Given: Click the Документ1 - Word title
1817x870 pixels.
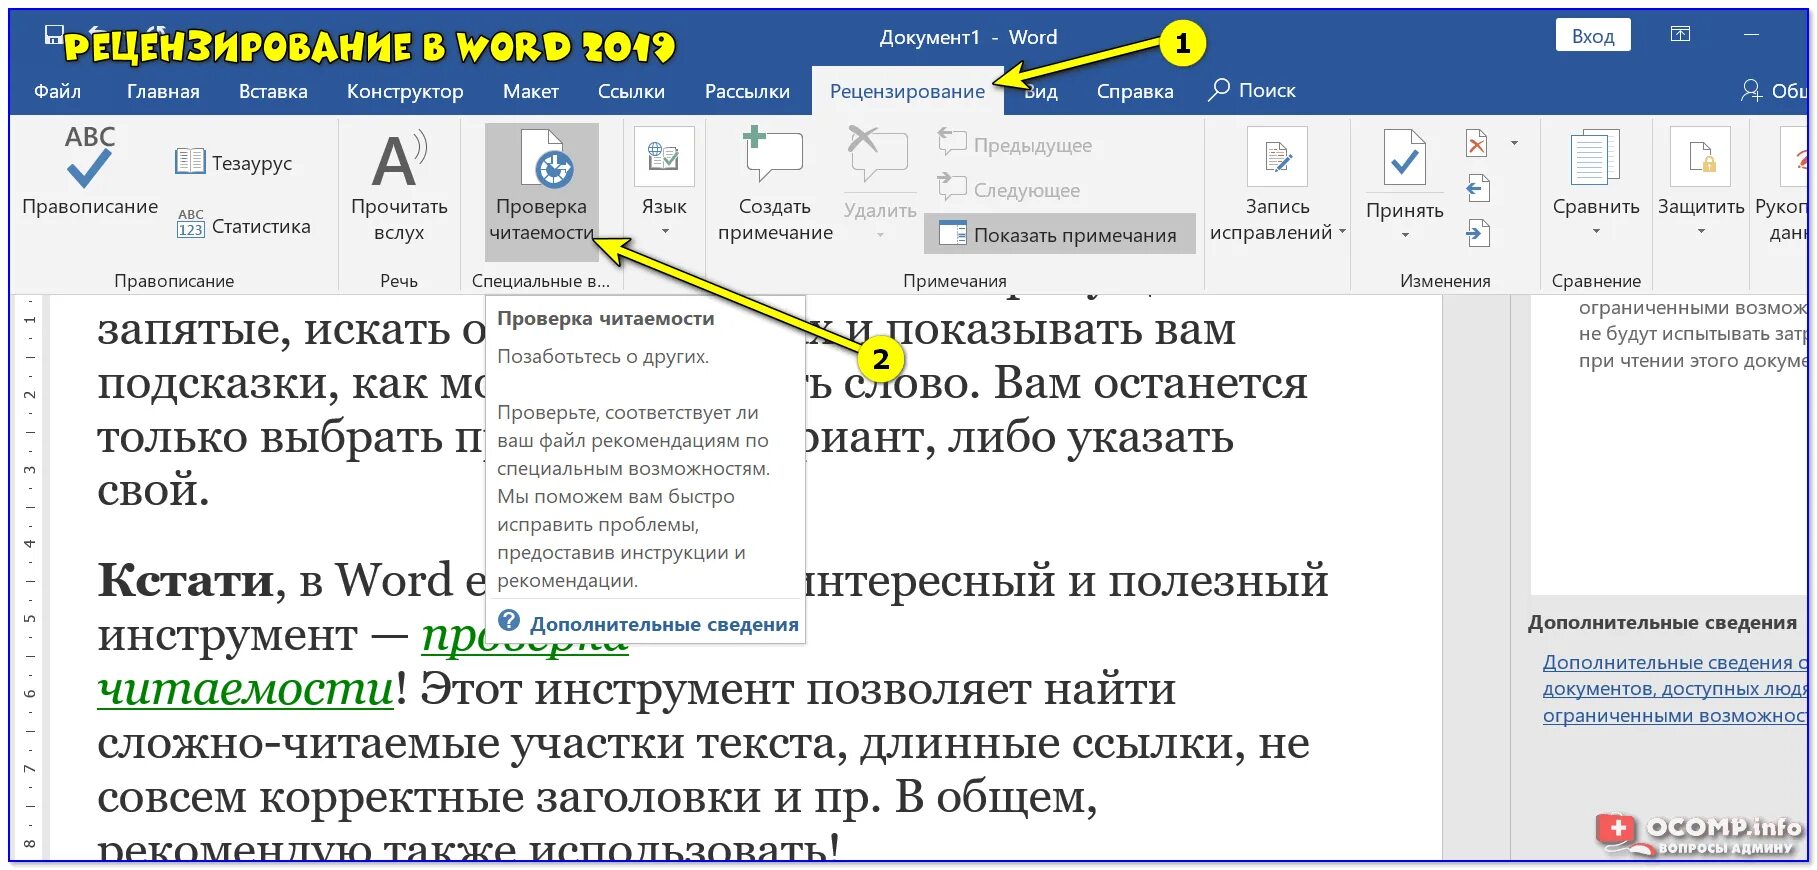Looking at the screenshot, I should [x=968, y=37].
